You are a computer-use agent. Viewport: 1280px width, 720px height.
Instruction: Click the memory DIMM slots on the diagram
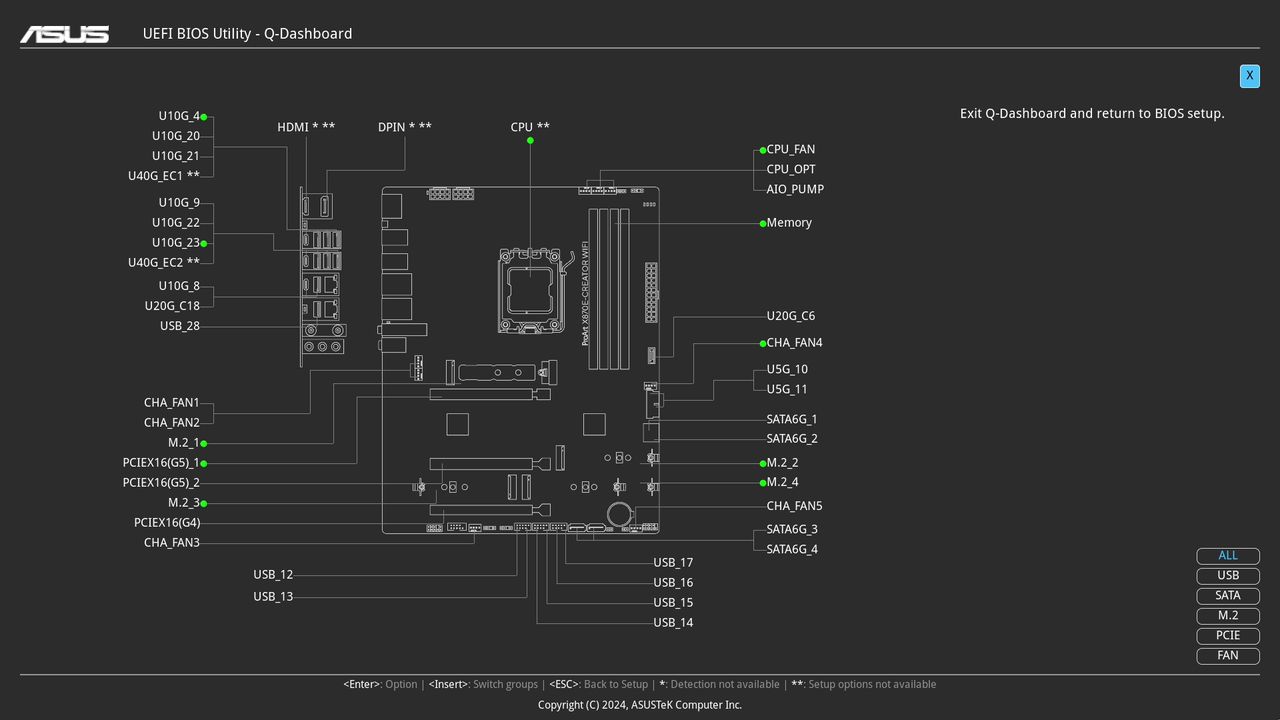(x=609, y=288)
